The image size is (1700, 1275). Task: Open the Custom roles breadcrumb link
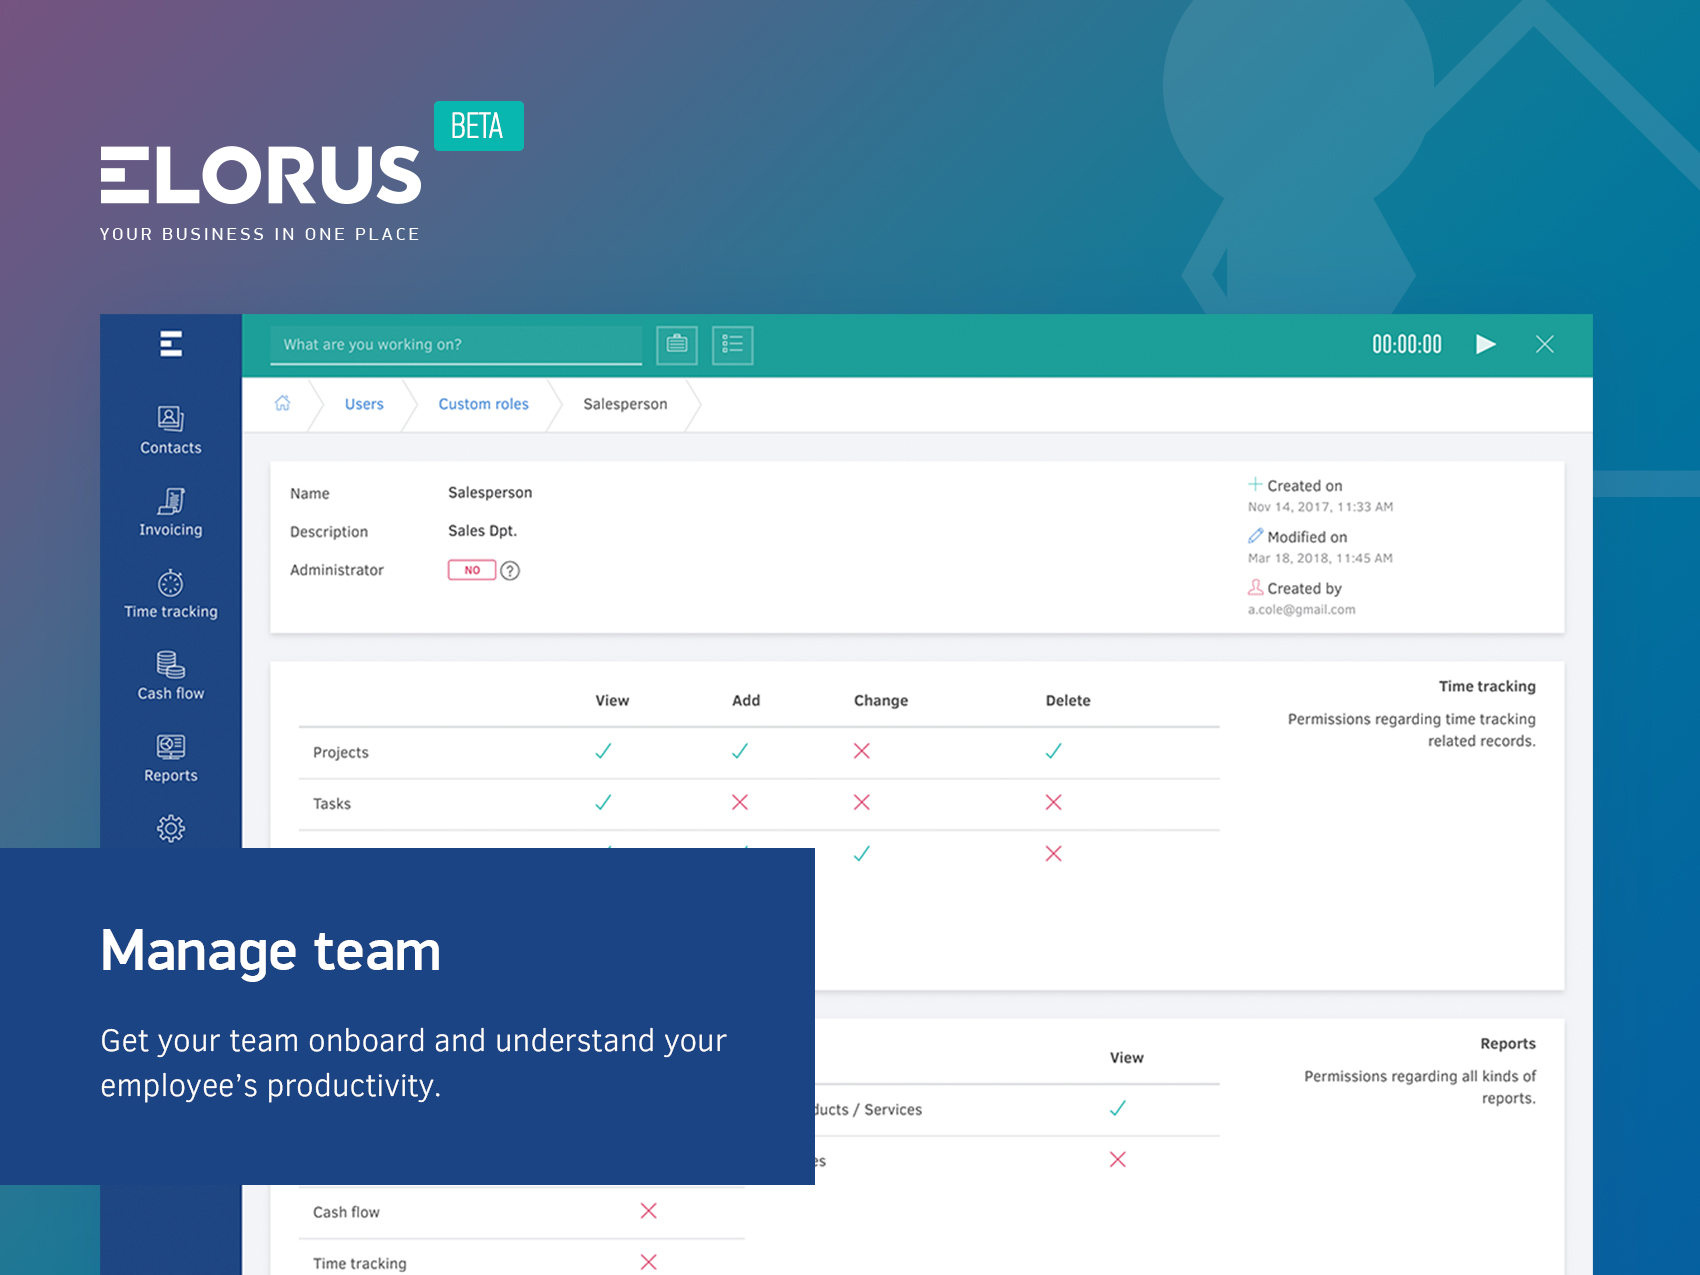click(x=484, y=404)
